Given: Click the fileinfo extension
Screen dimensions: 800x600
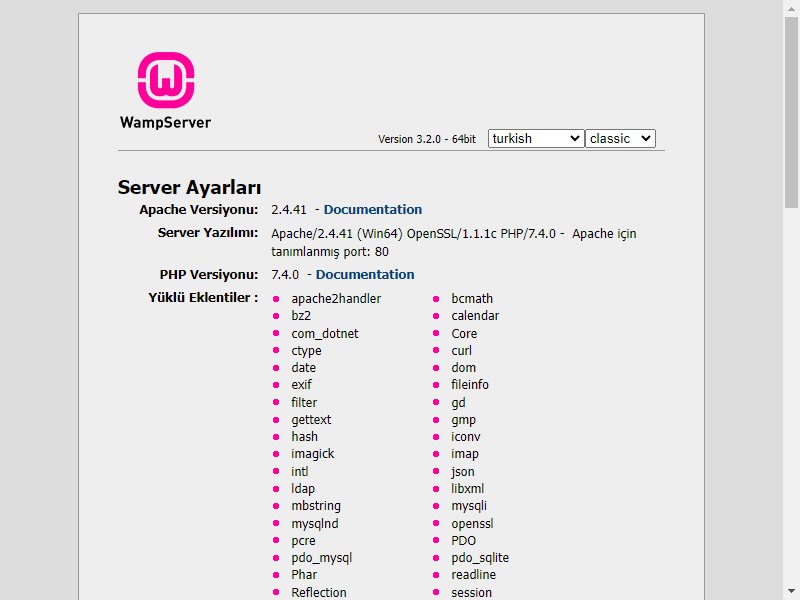Looking at the screenshot, I should tap(470, 385).
